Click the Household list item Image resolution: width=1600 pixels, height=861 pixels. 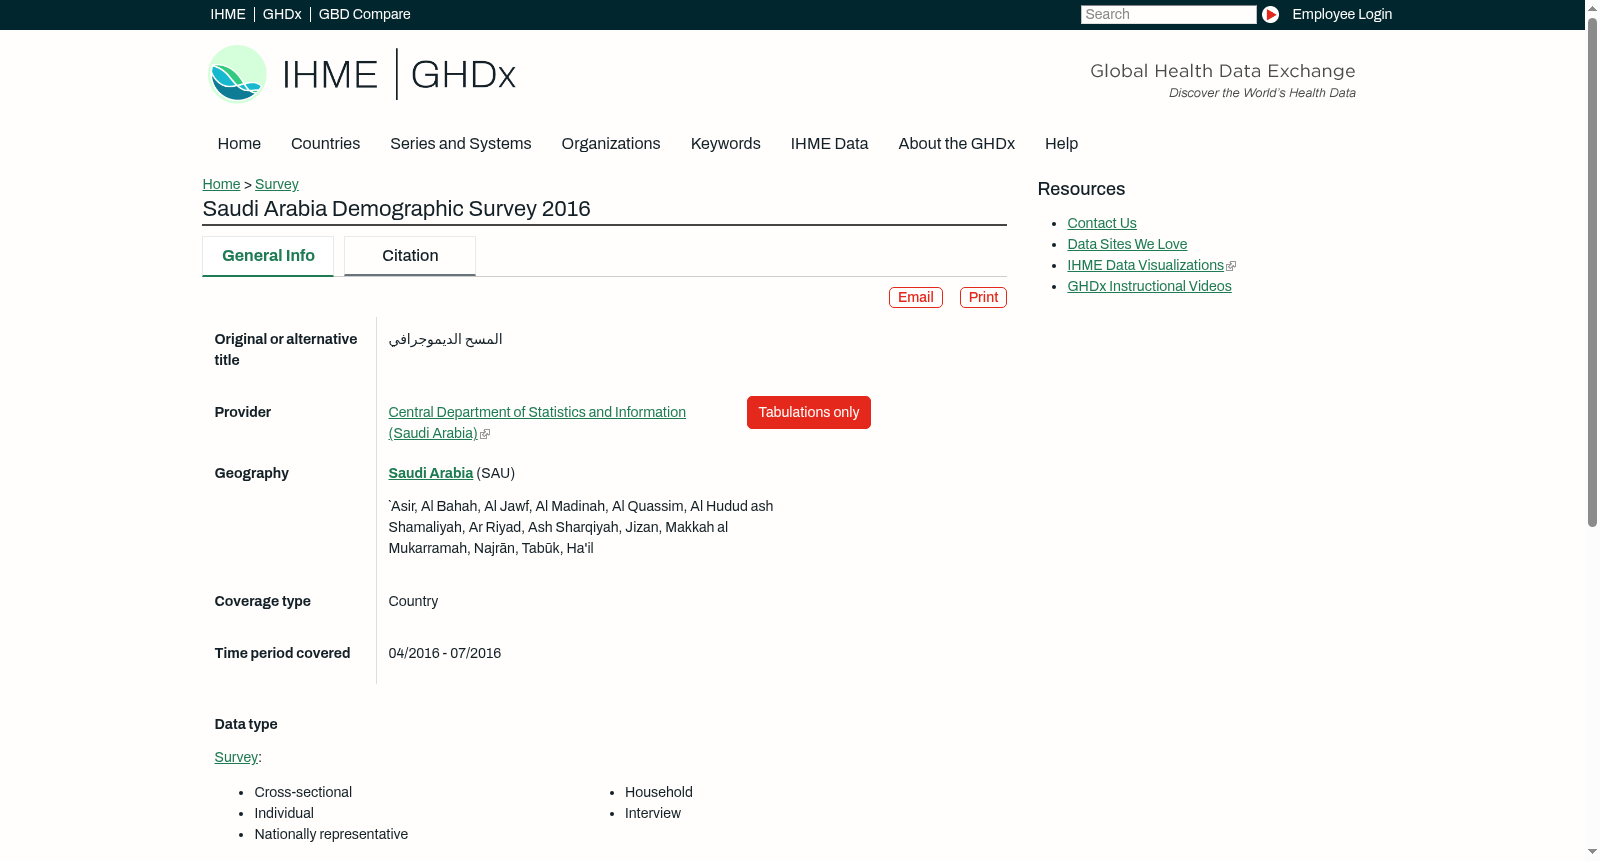coord(659,792)
